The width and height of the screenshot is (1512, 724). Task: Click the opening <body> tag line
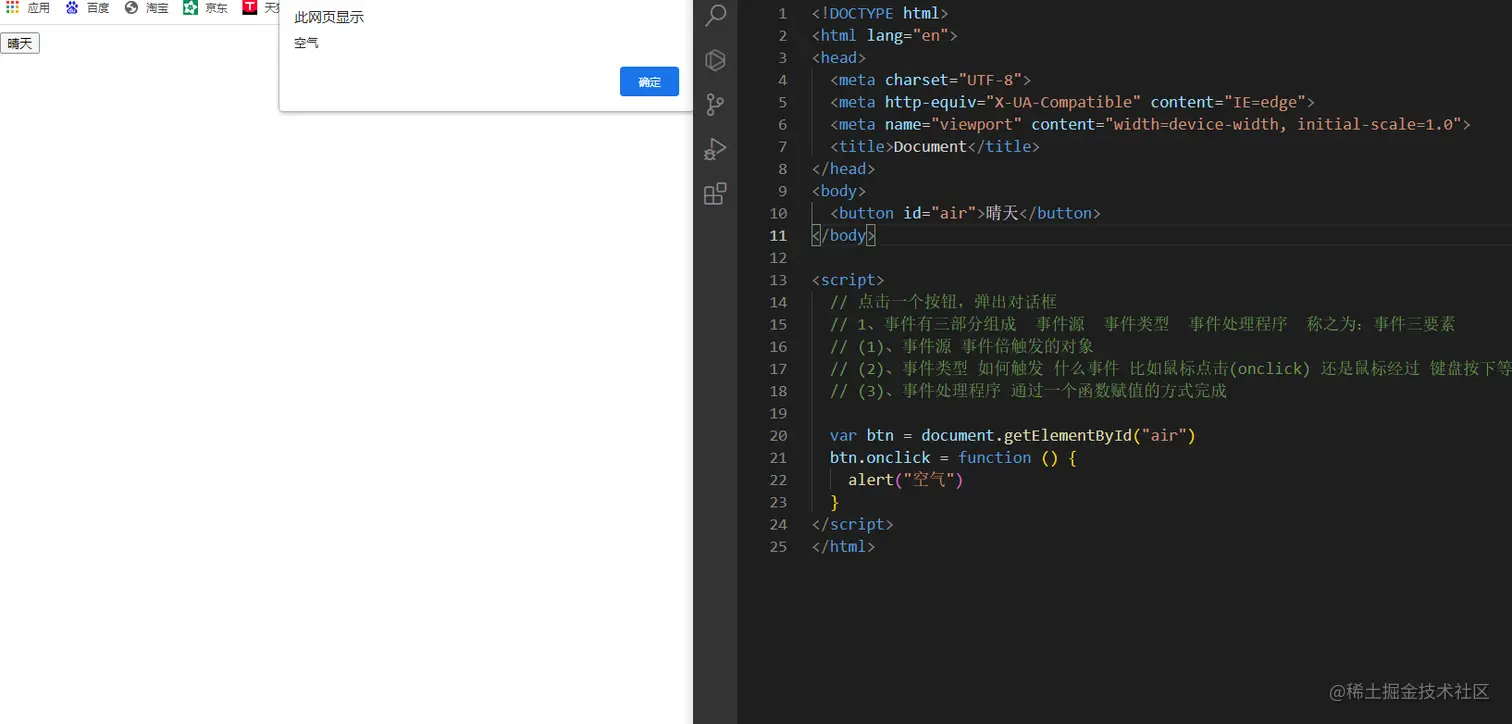tap(839, 191)
